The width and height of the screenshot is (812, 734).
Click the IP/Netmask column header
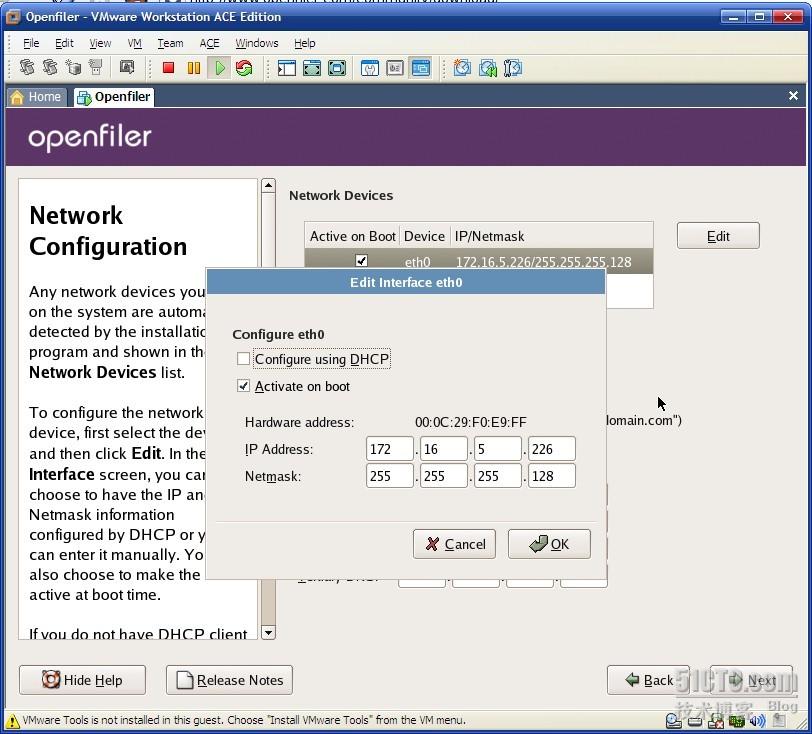pyautogui.click(x=551, y=236)
